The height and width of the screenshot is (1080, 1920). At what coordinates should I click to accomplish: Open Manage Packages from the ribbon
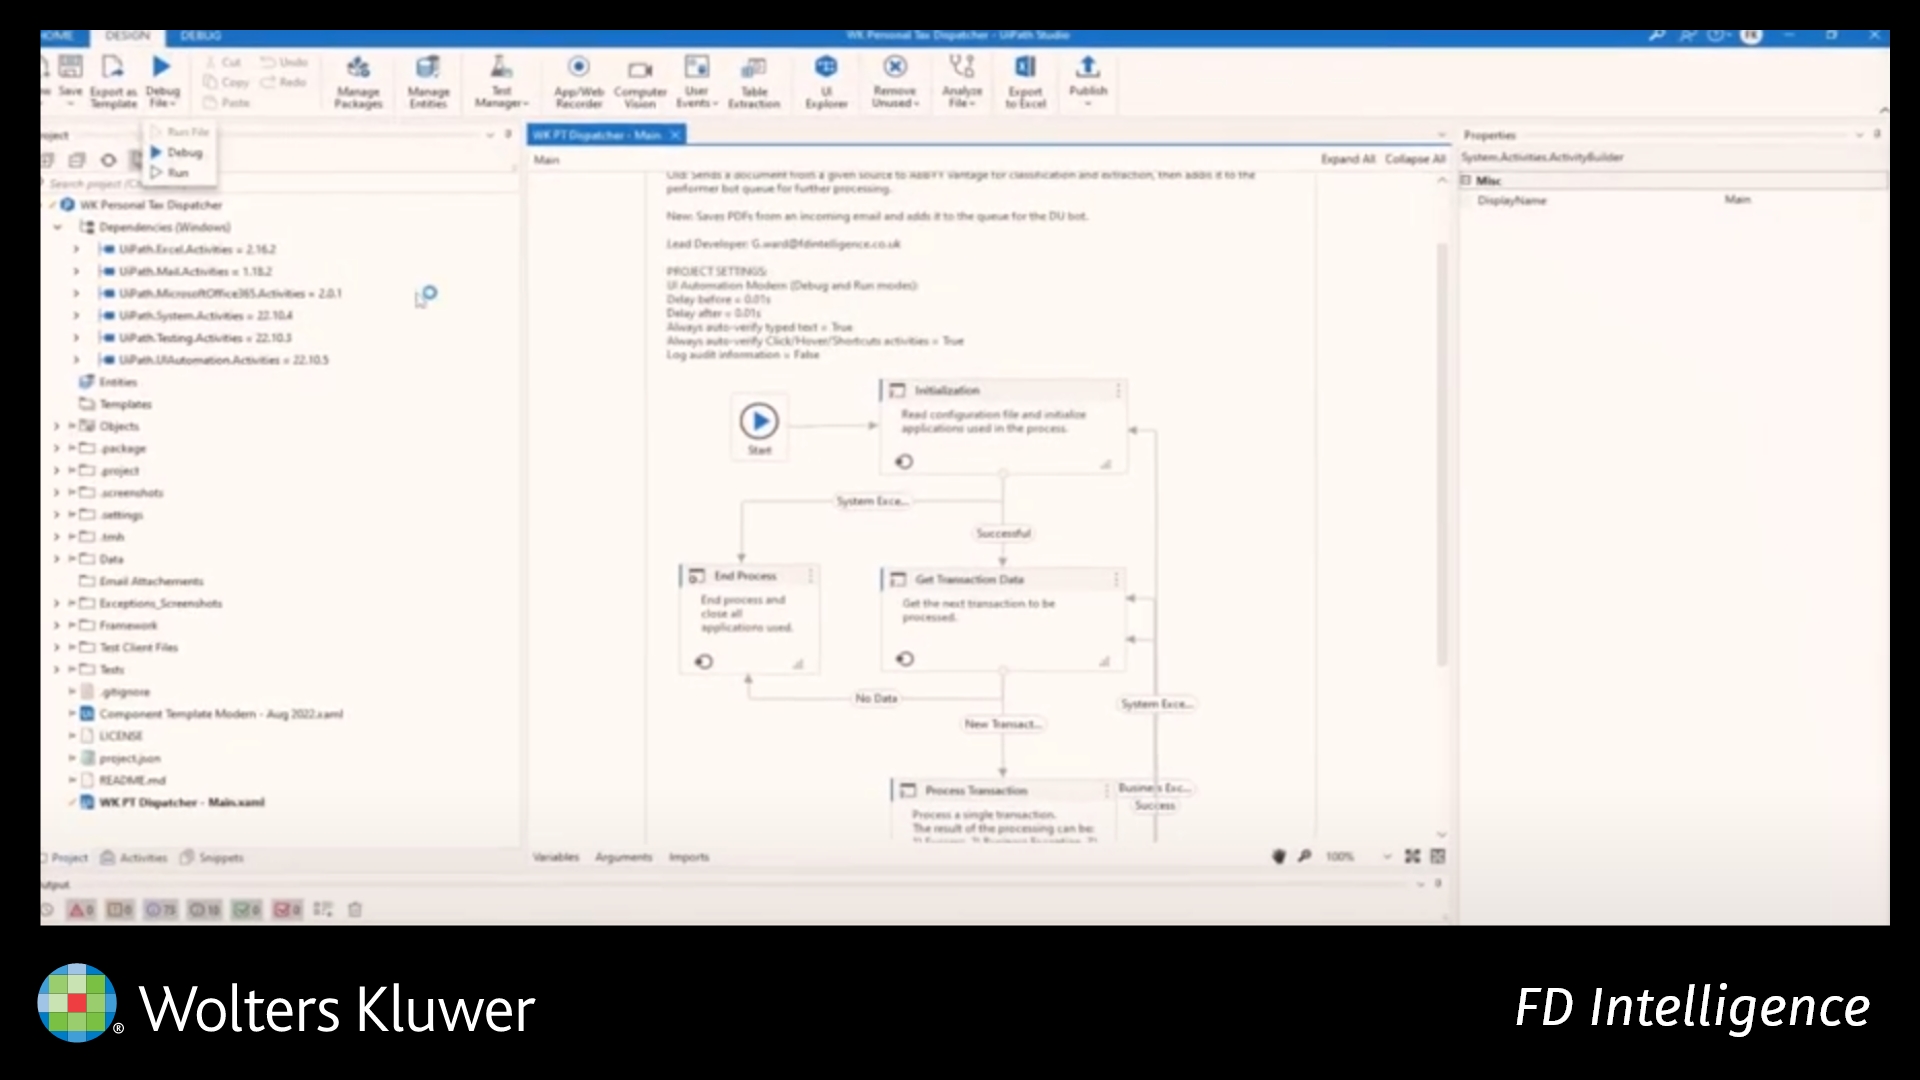(358, 80)
